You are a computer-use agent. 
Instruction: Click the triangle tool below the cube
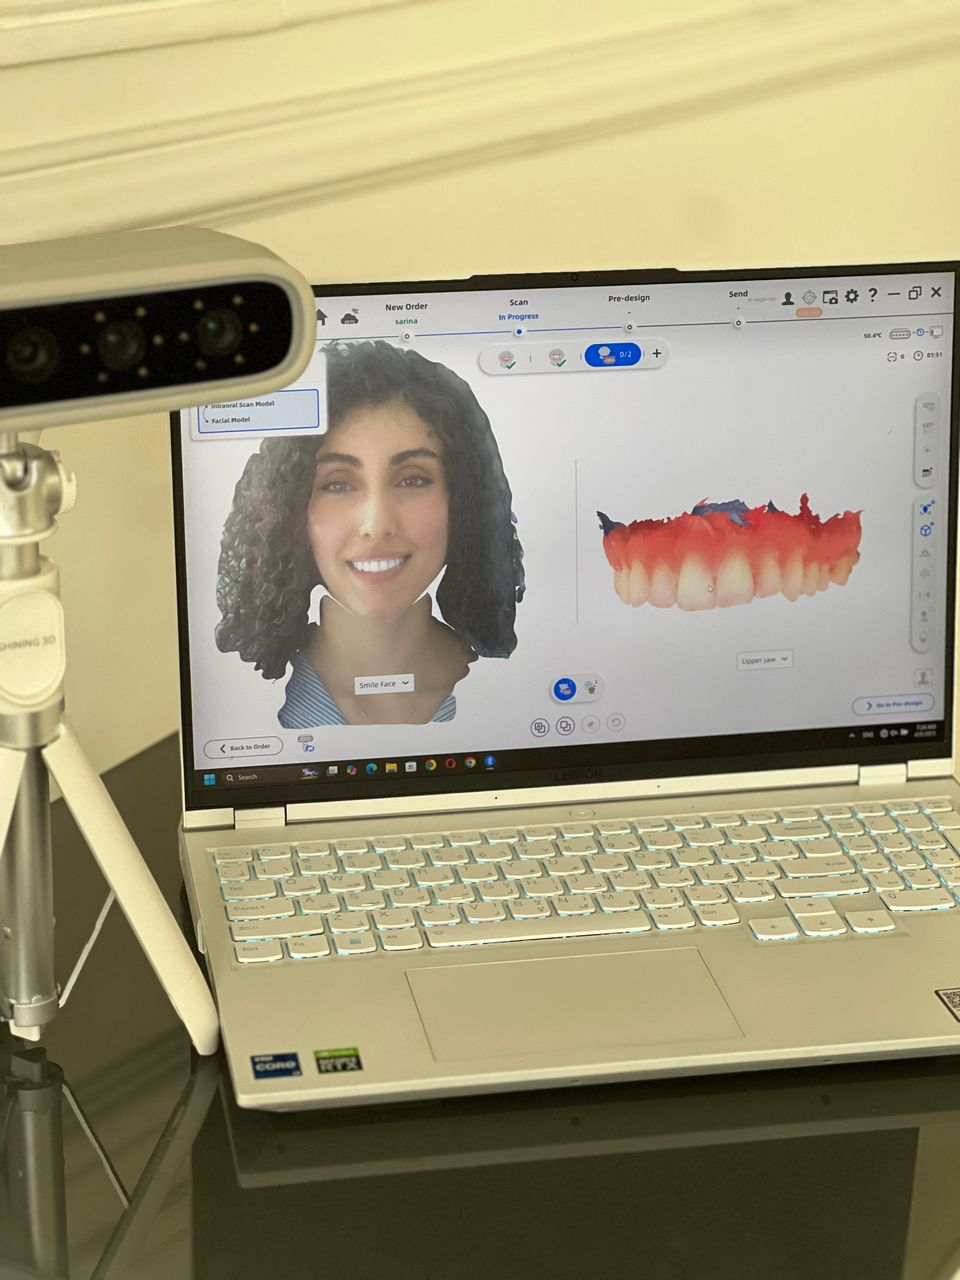coord(925,552)
